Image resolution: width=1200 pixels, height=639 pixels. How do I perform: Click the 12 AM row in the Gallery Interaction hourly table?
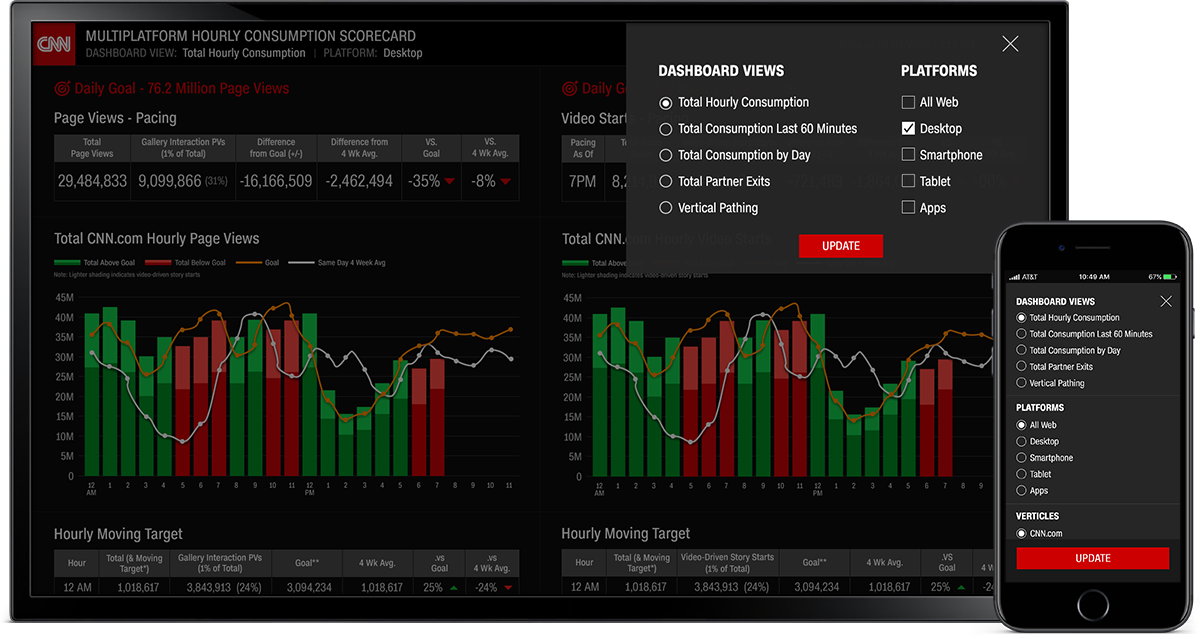click(x=287, y=588)
